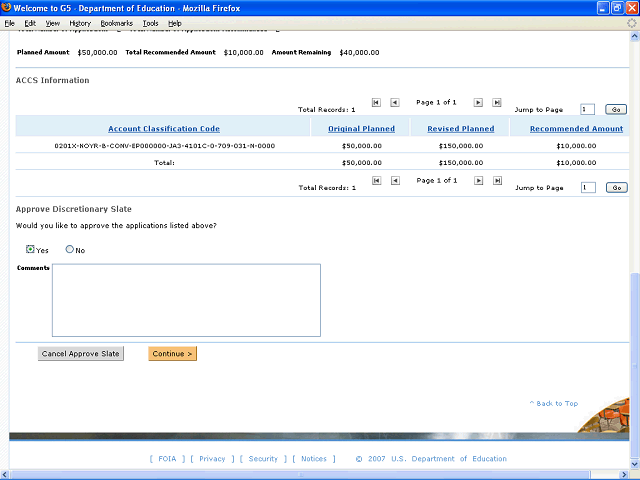Click previous page arrow in top pagination

pos(395,102)
